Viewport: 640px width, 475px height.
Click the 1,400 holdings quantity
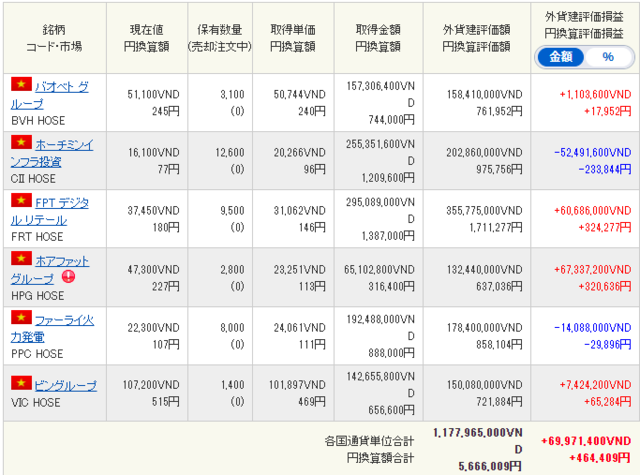point(233,385)
